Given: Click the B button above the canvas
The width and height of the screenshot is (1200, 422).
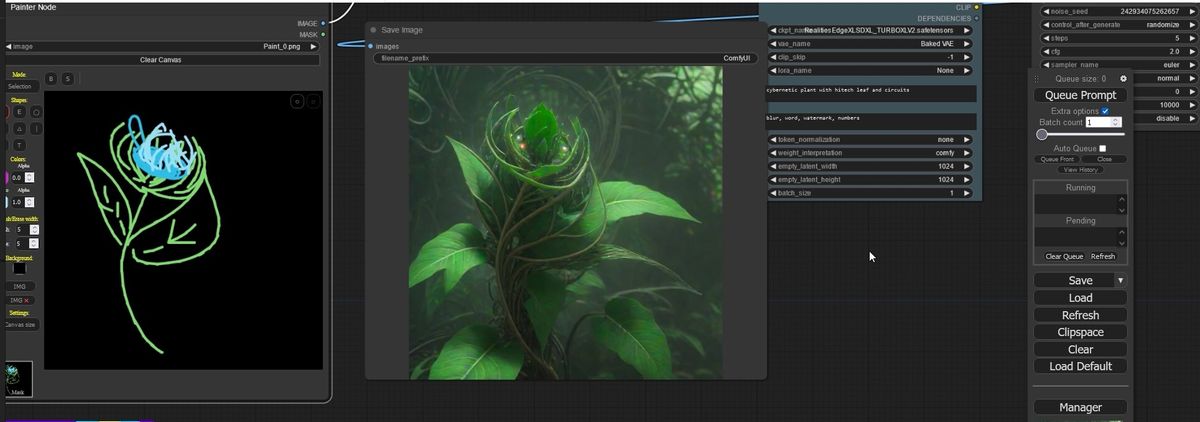Looking at the screenshot, I should tap(51, 79).
